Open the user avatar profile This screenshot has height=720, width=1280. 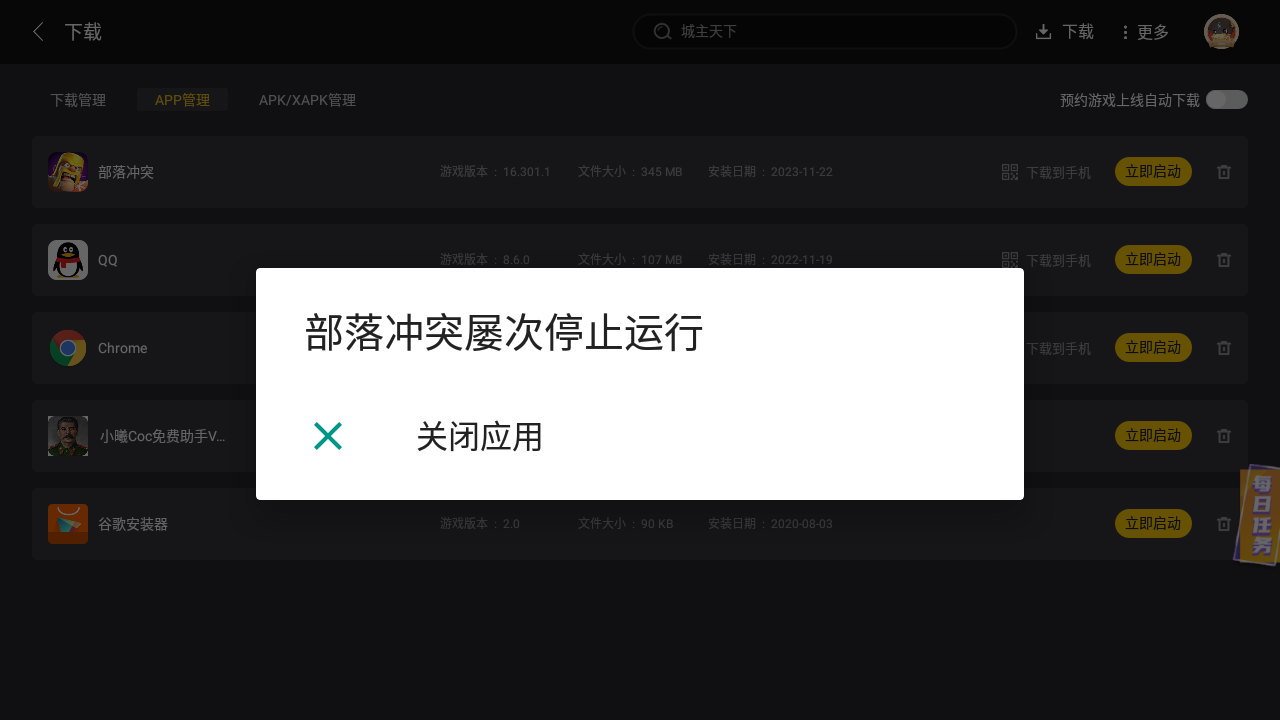click(x=1221, y=32)
